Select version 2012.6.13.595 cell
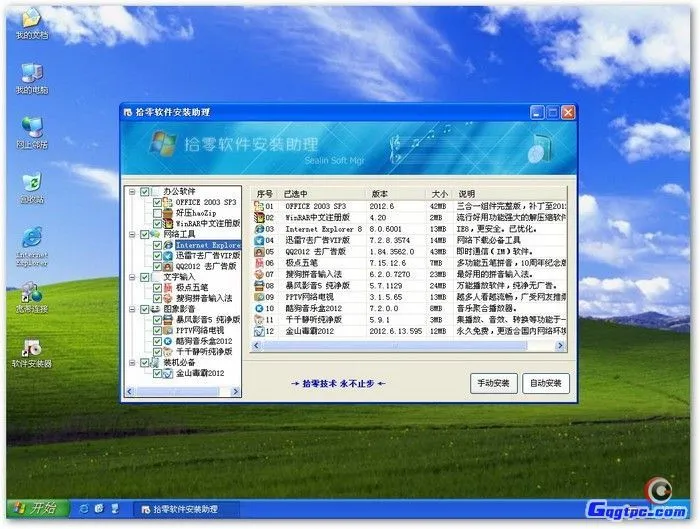Viewport: 700px width, 529px height. pos(396,331)
